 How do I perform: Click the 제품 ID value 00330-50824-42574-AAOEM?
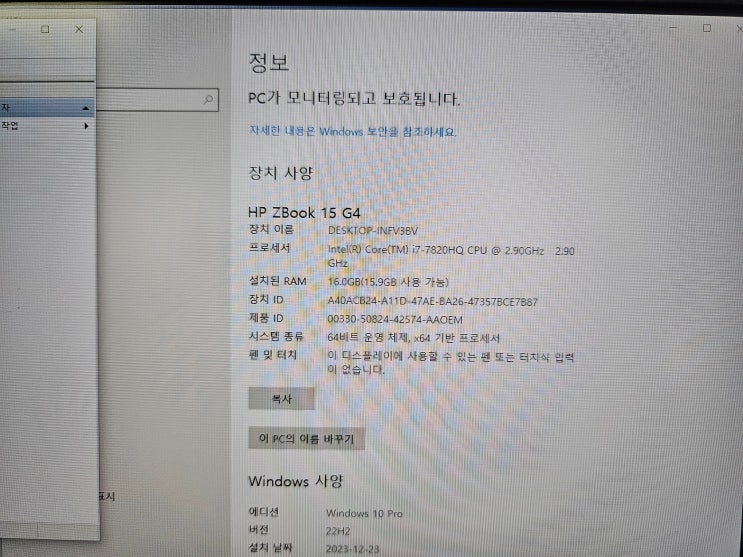pos(395,320)
